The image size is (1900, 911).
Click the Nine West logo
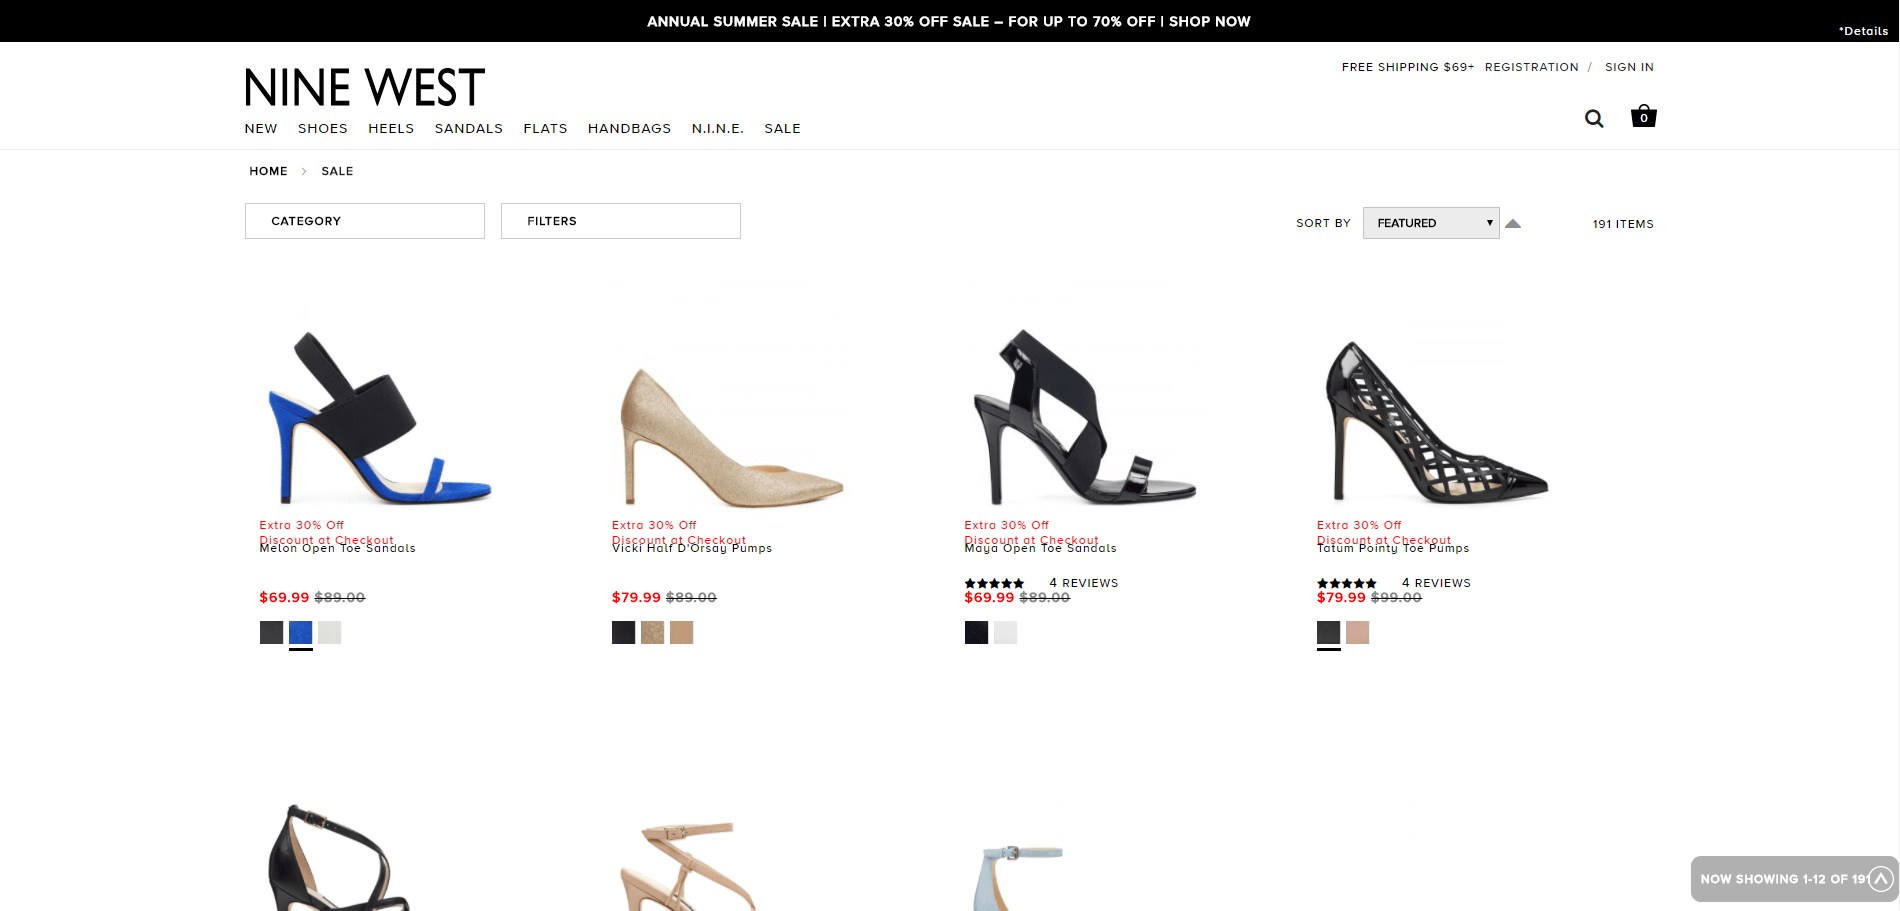pos(365,87)
